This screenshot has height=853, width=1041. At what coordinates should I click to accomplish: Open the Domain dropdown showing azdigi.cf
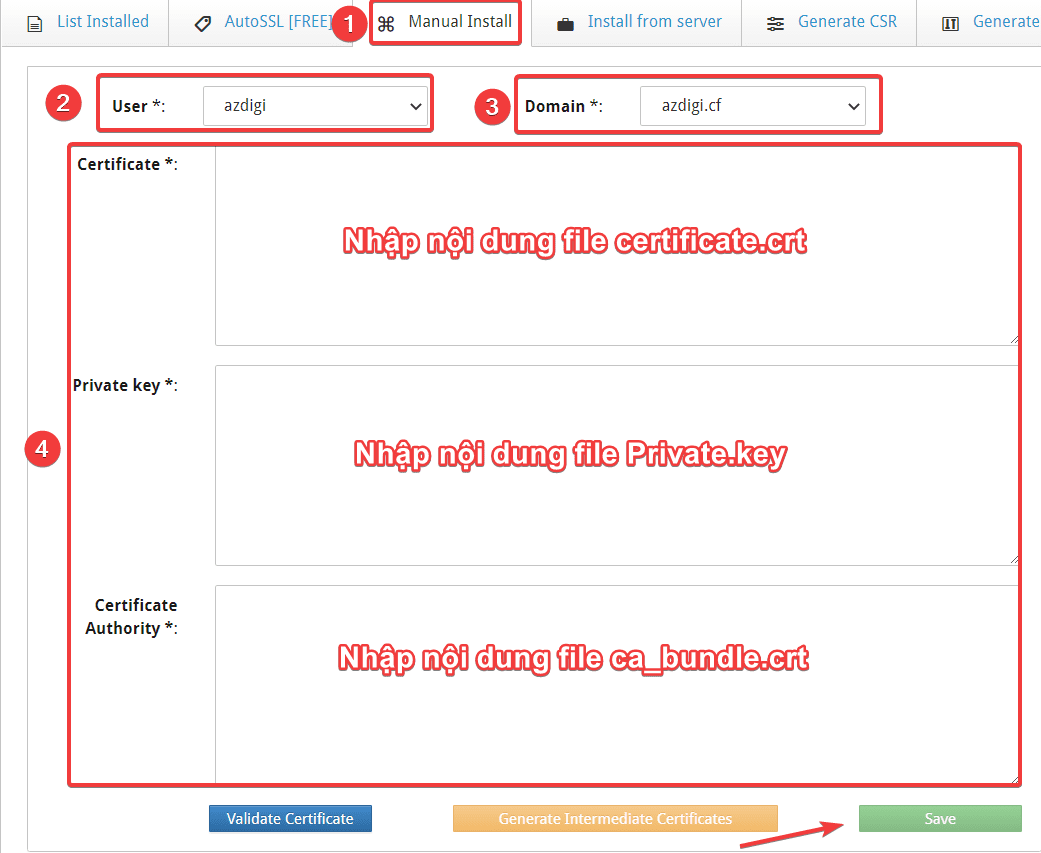click(x=753, y=105)
